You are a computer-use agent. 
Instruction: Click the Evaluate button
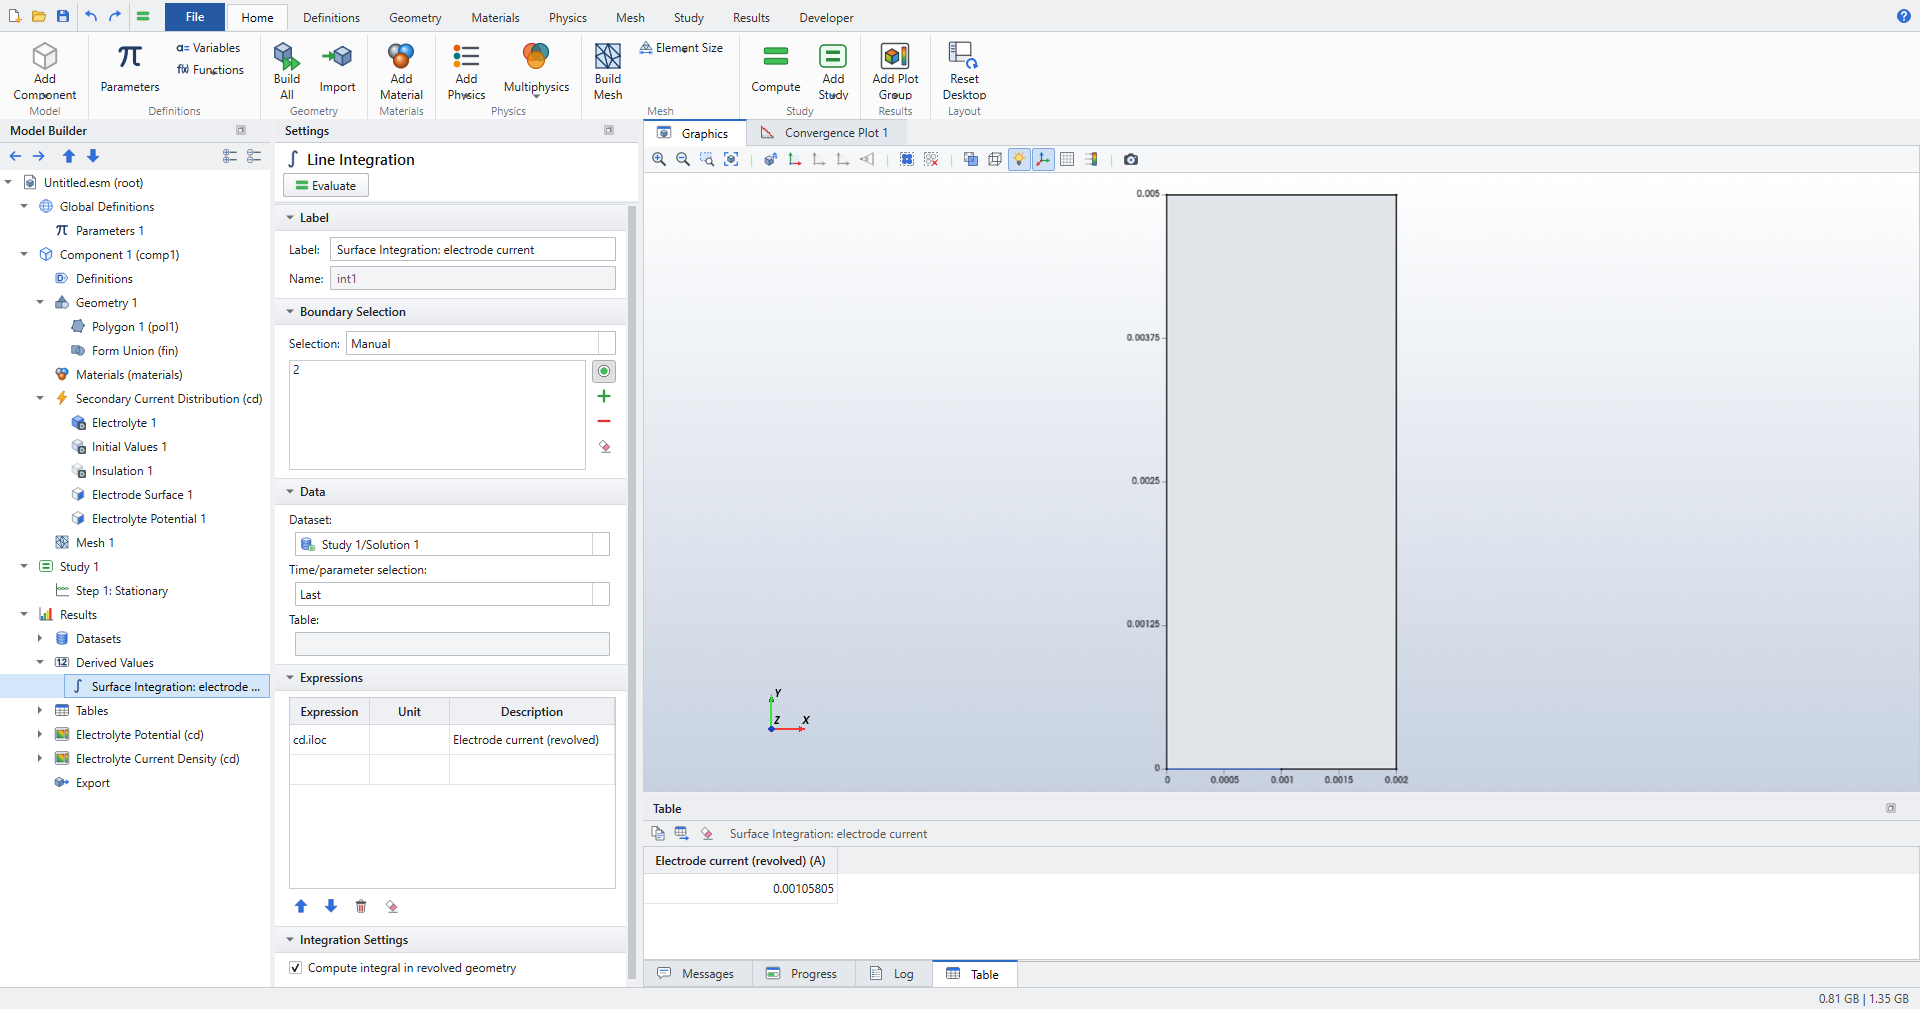click(326, 185)
